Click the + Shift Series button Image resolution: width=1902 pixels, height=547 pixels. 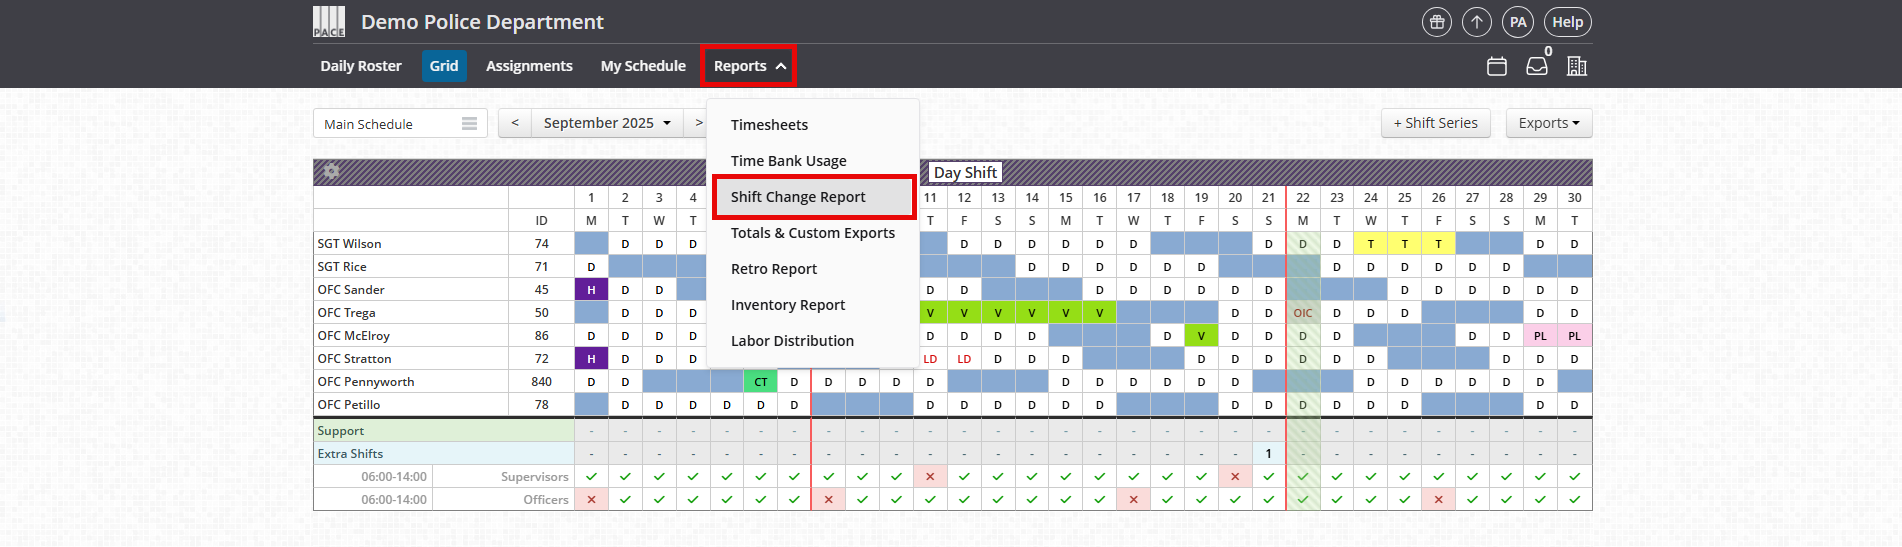(1435, 123)
